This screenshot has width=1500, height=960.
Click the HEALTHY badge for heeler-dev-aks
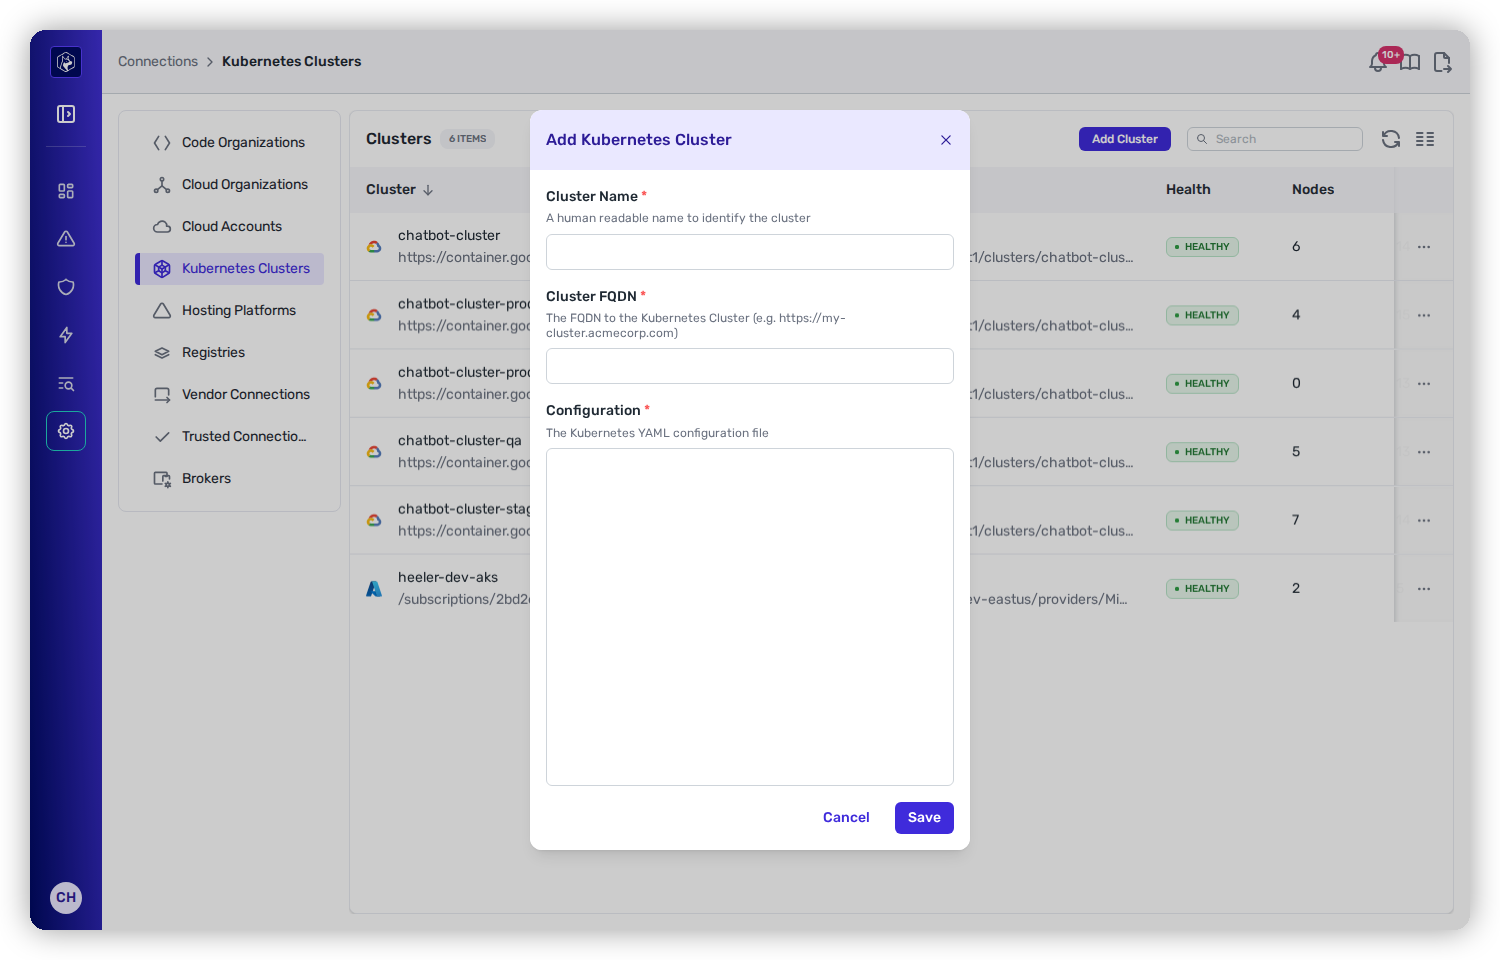1202,589
